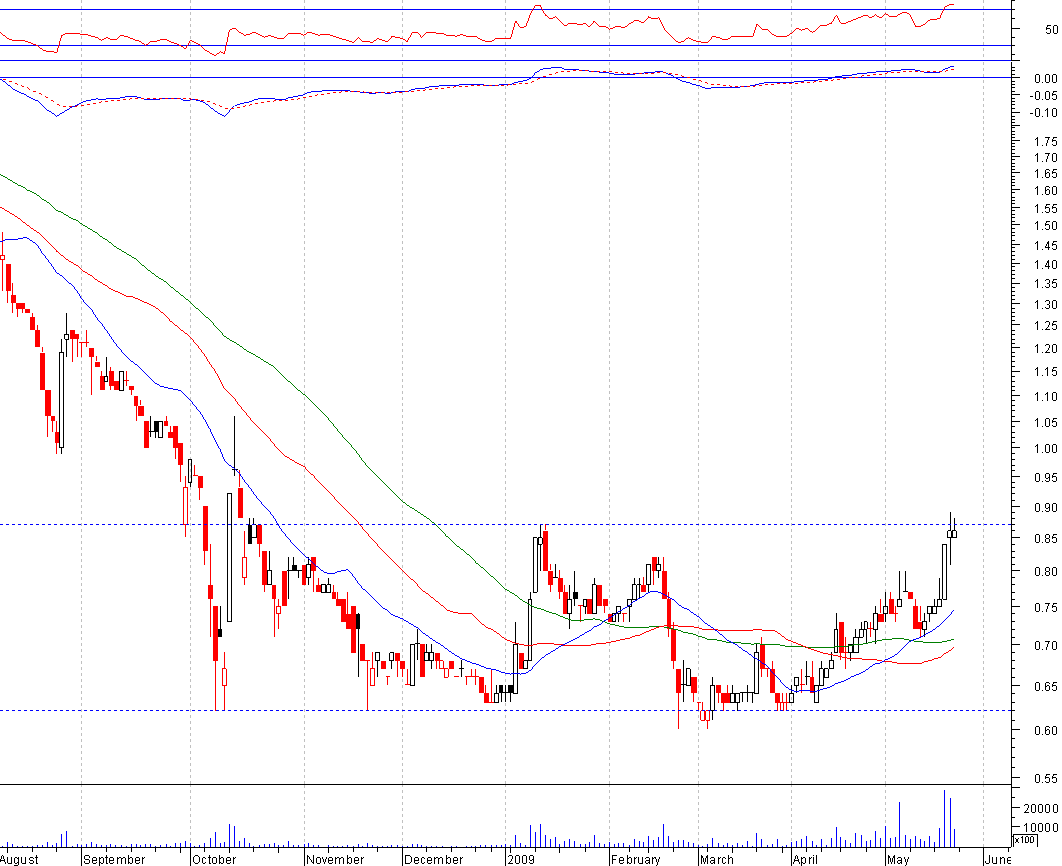
Task: Select the May label on the time axis
Action: 898,859
